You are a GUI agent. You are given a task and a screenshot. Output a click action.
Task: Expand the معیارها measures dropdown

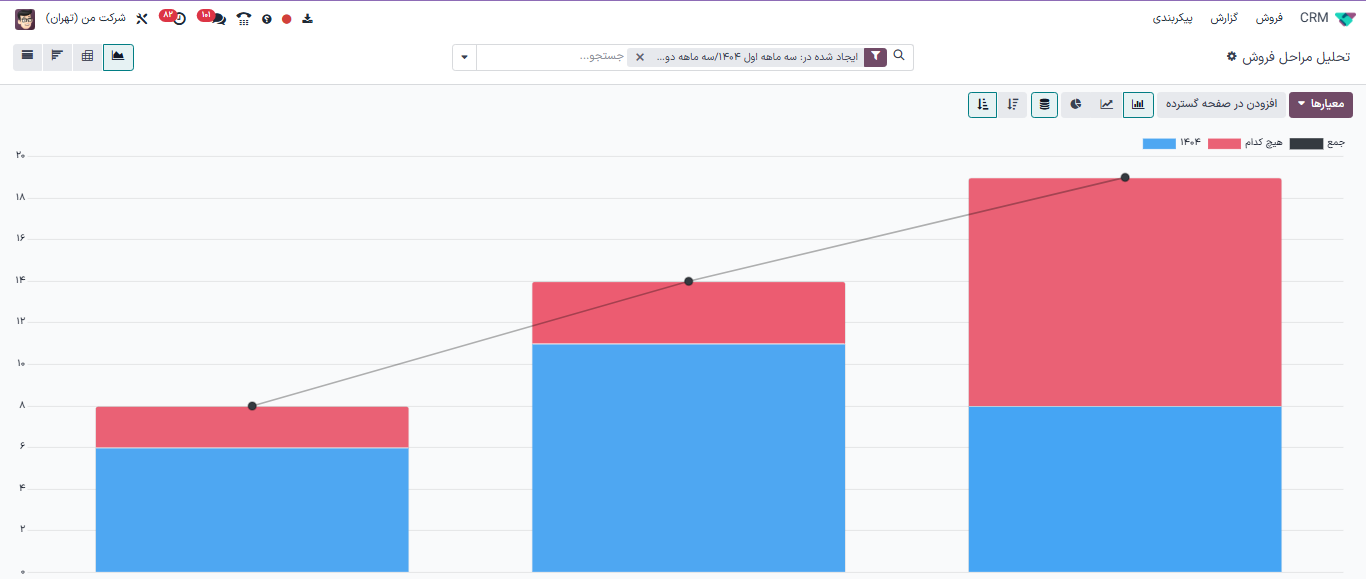(1320, 104)
